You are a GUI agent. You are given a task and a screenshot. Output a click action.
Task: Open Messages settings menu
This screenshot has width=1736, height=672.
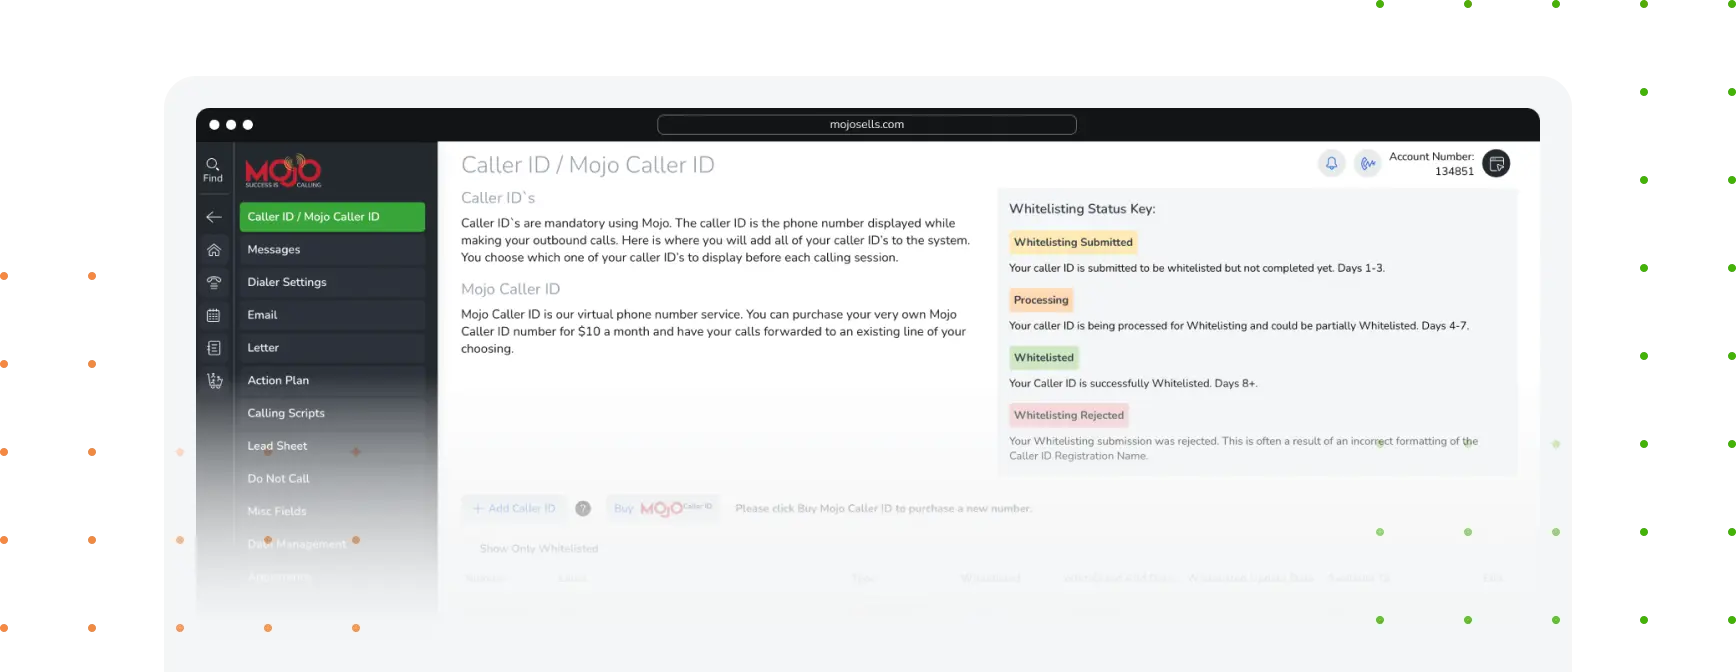(332, 250)
